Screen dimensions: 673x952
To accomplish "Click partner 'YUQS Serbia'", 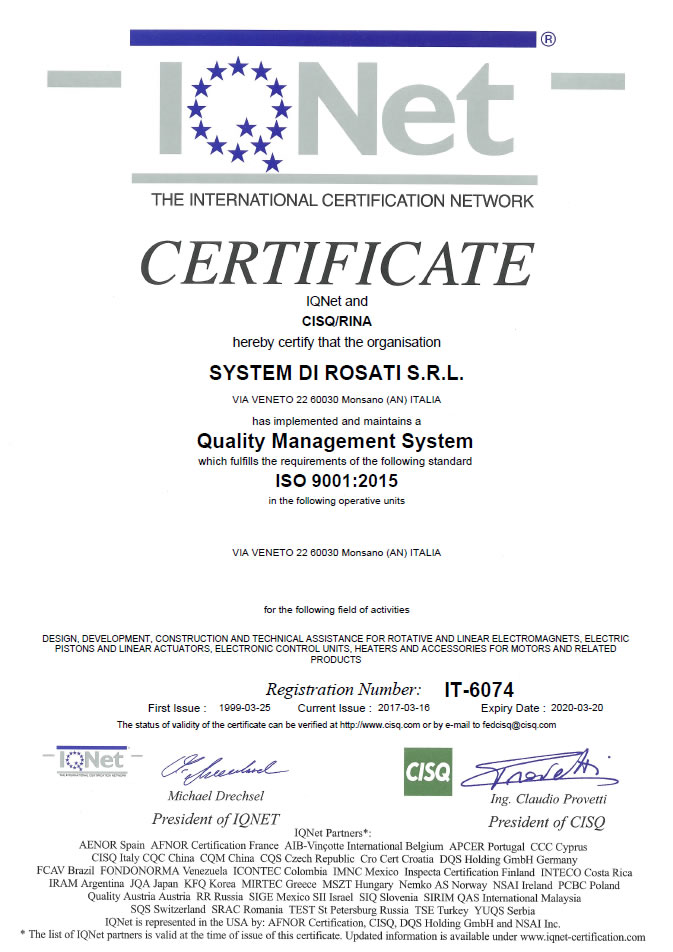I will [505, 910].
